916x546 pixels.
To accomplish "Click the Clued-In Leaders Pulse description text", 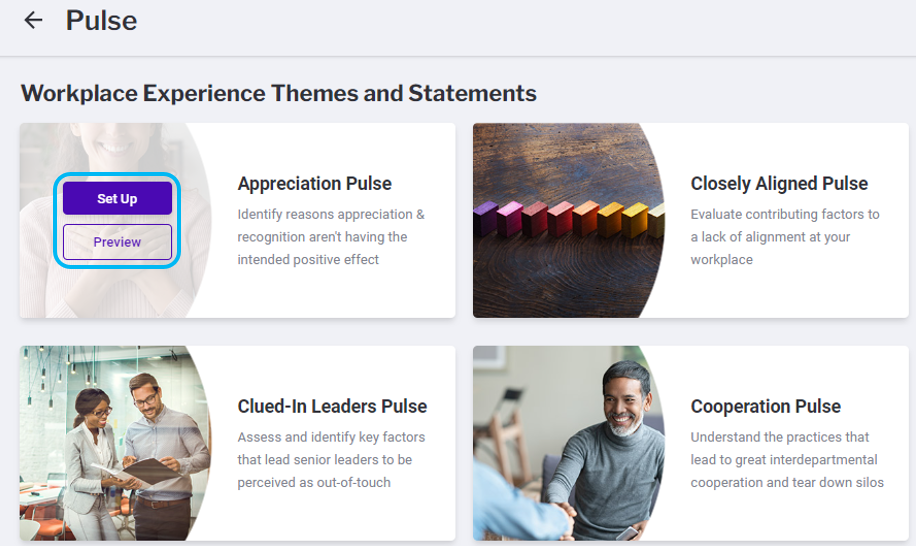I will [331, 460].
